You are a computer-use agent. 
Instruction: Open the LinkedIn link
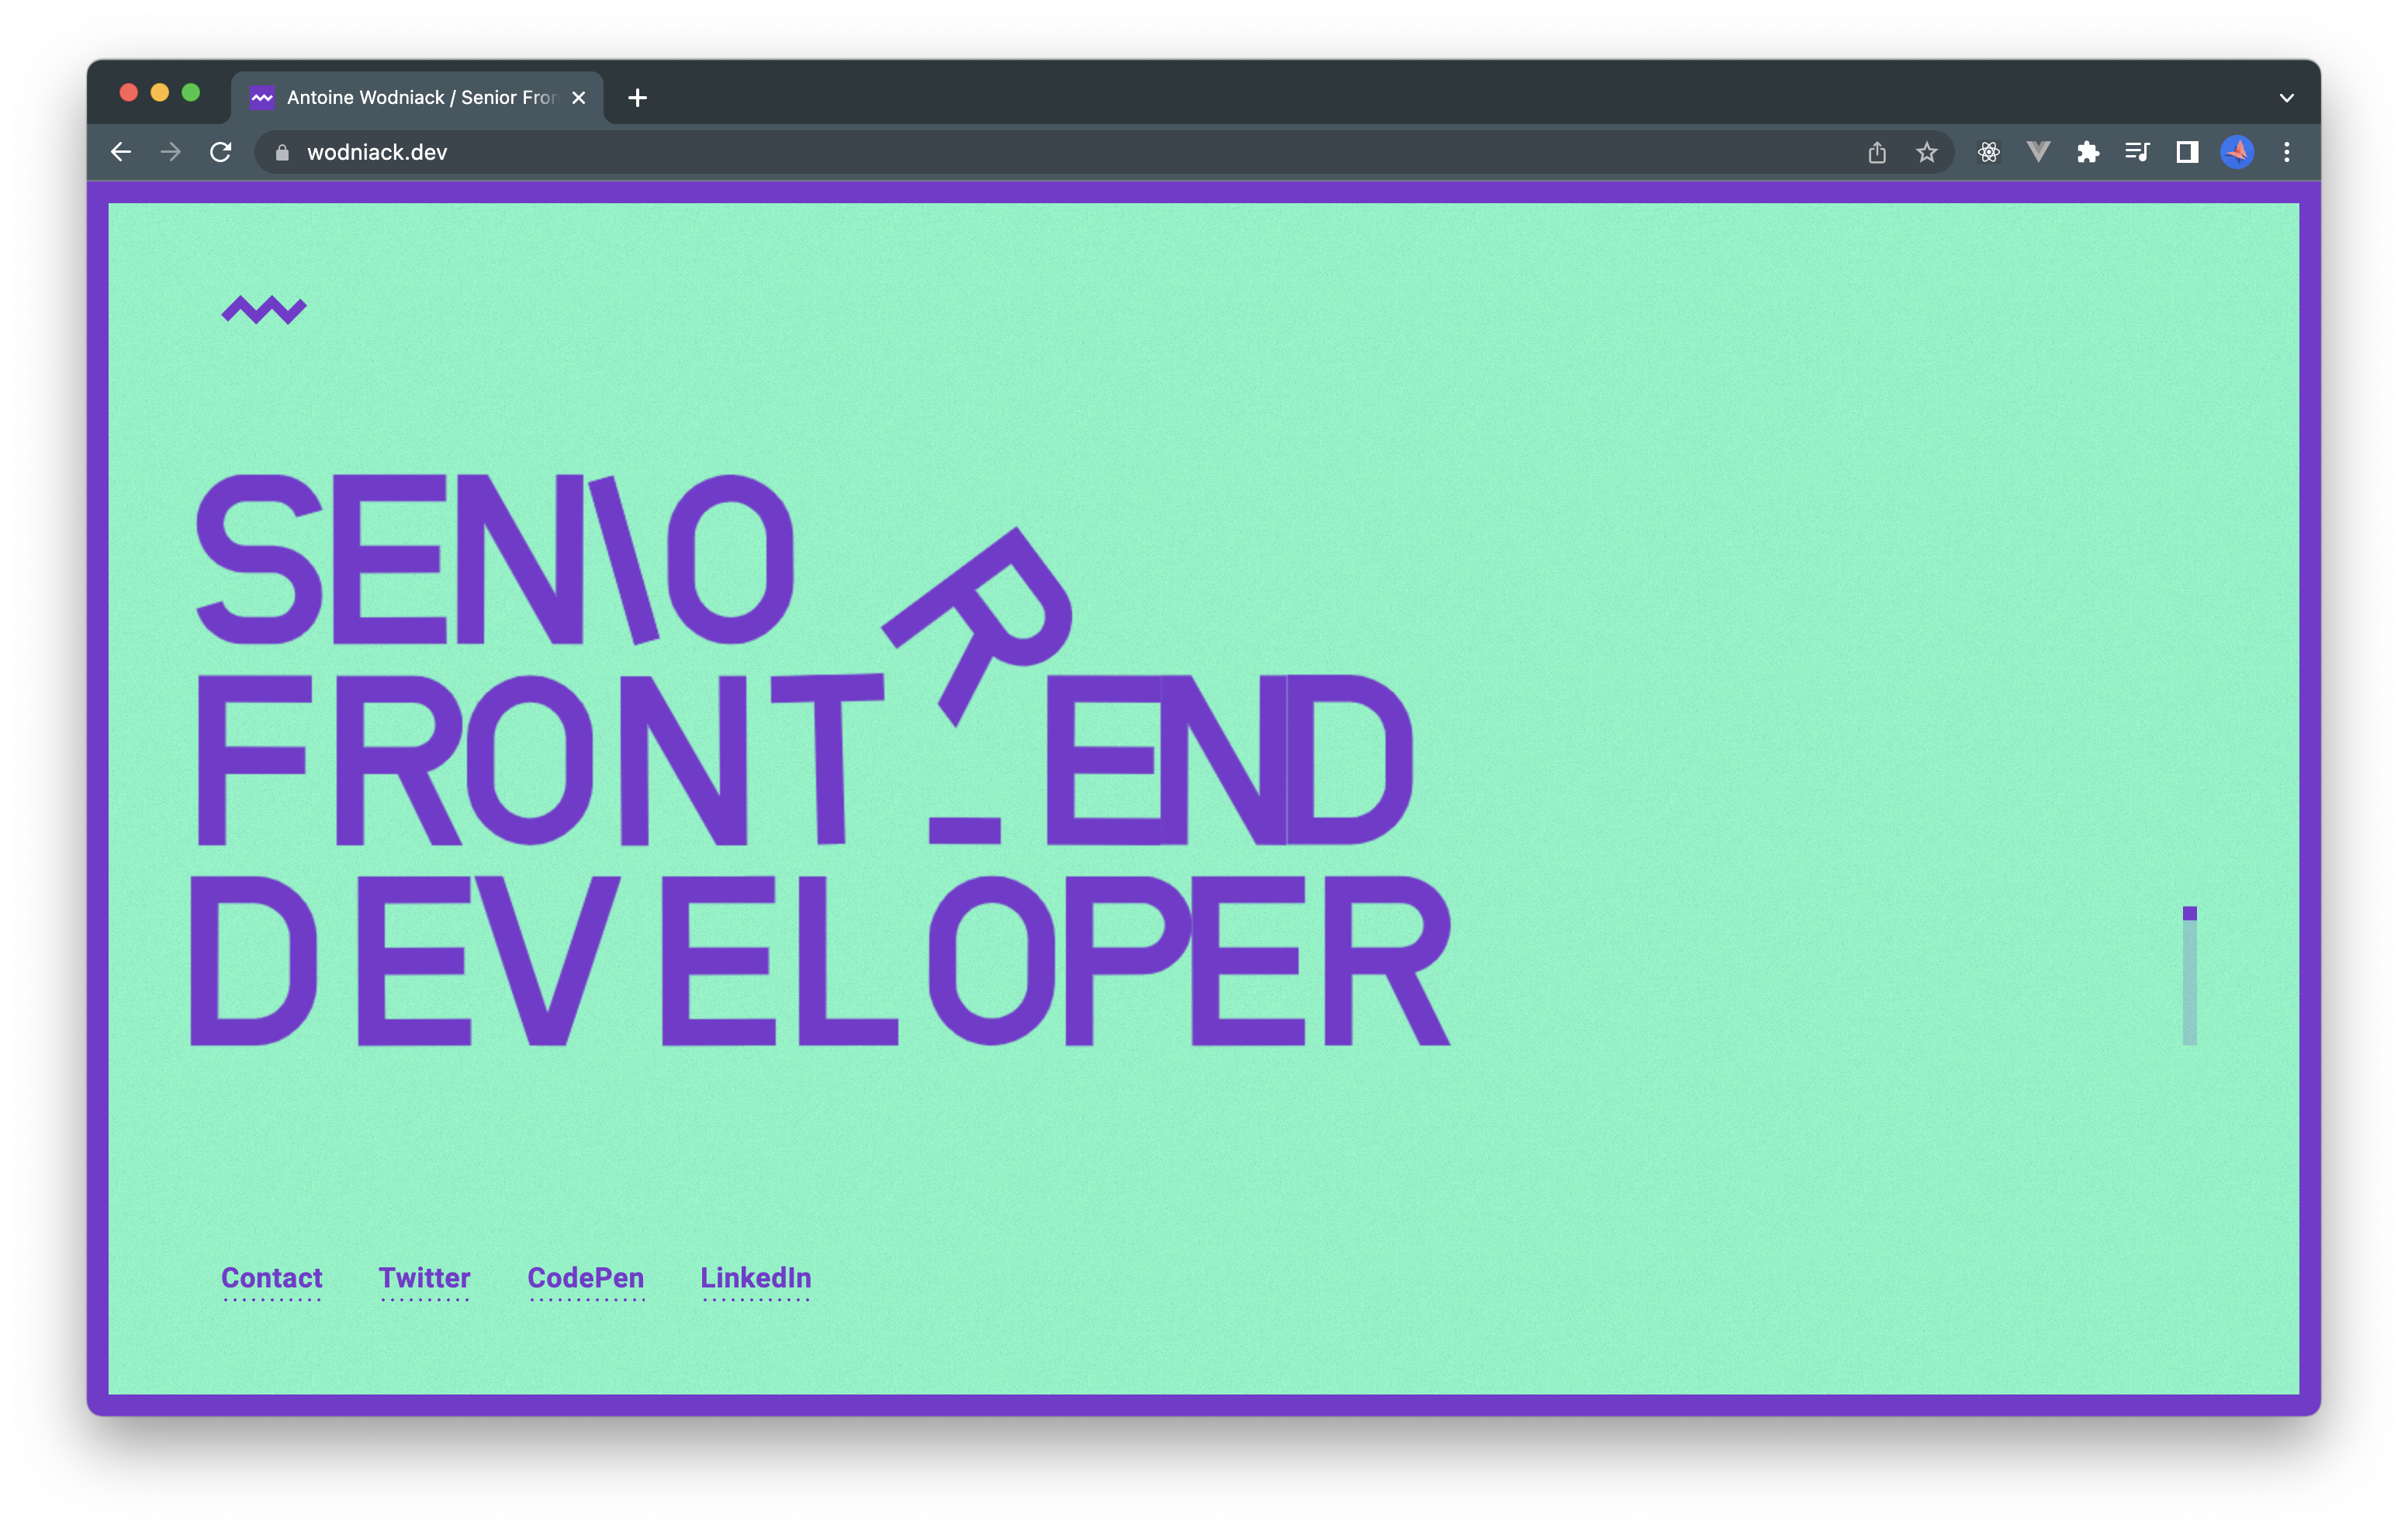click(x=755, y=1279)
